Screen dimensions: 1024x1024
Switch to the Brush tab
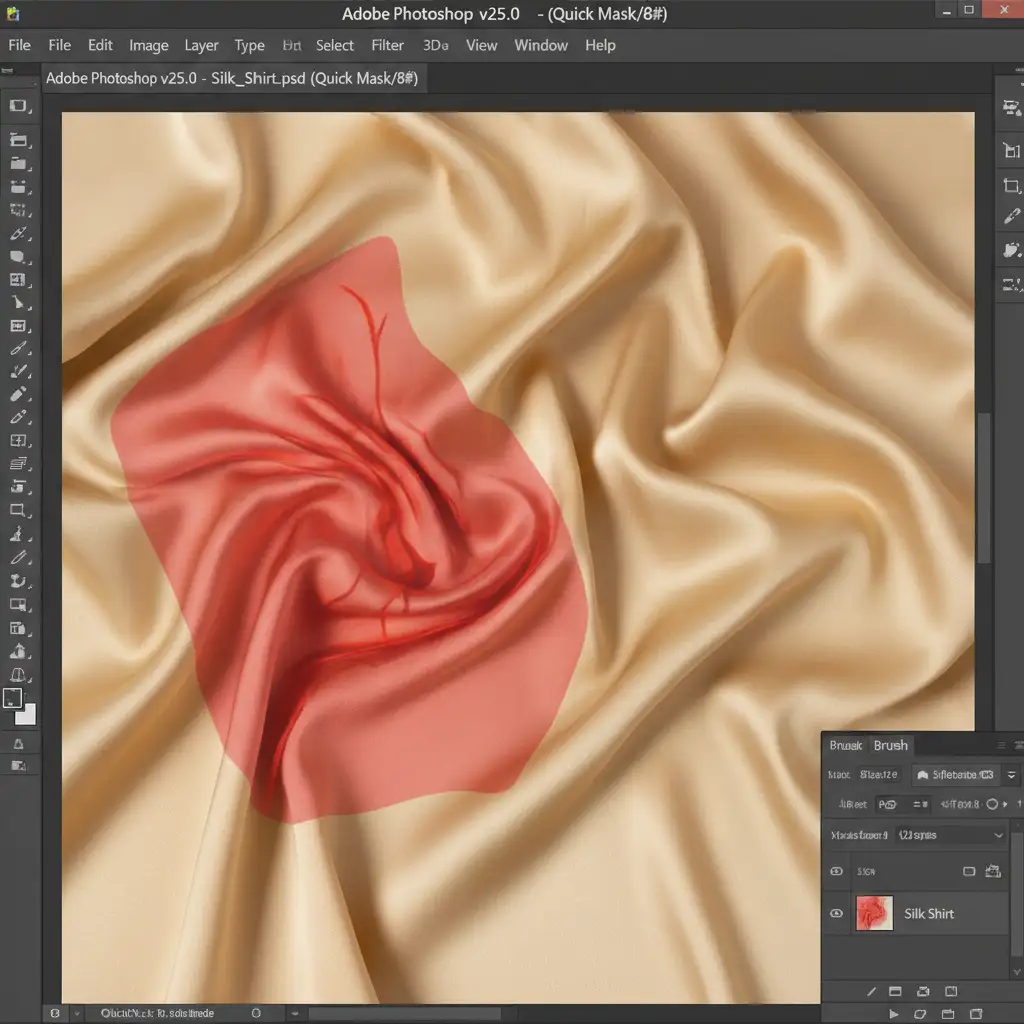890,746
